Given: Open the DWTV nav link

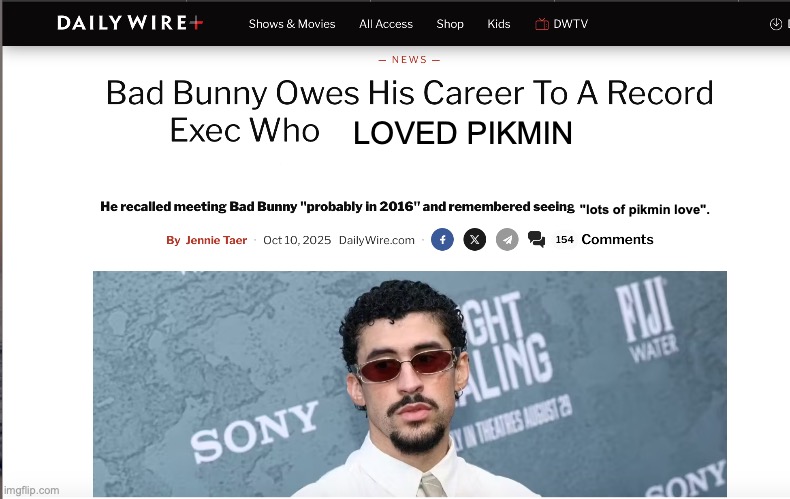Looking at the screenshot, I should [570, 24].
